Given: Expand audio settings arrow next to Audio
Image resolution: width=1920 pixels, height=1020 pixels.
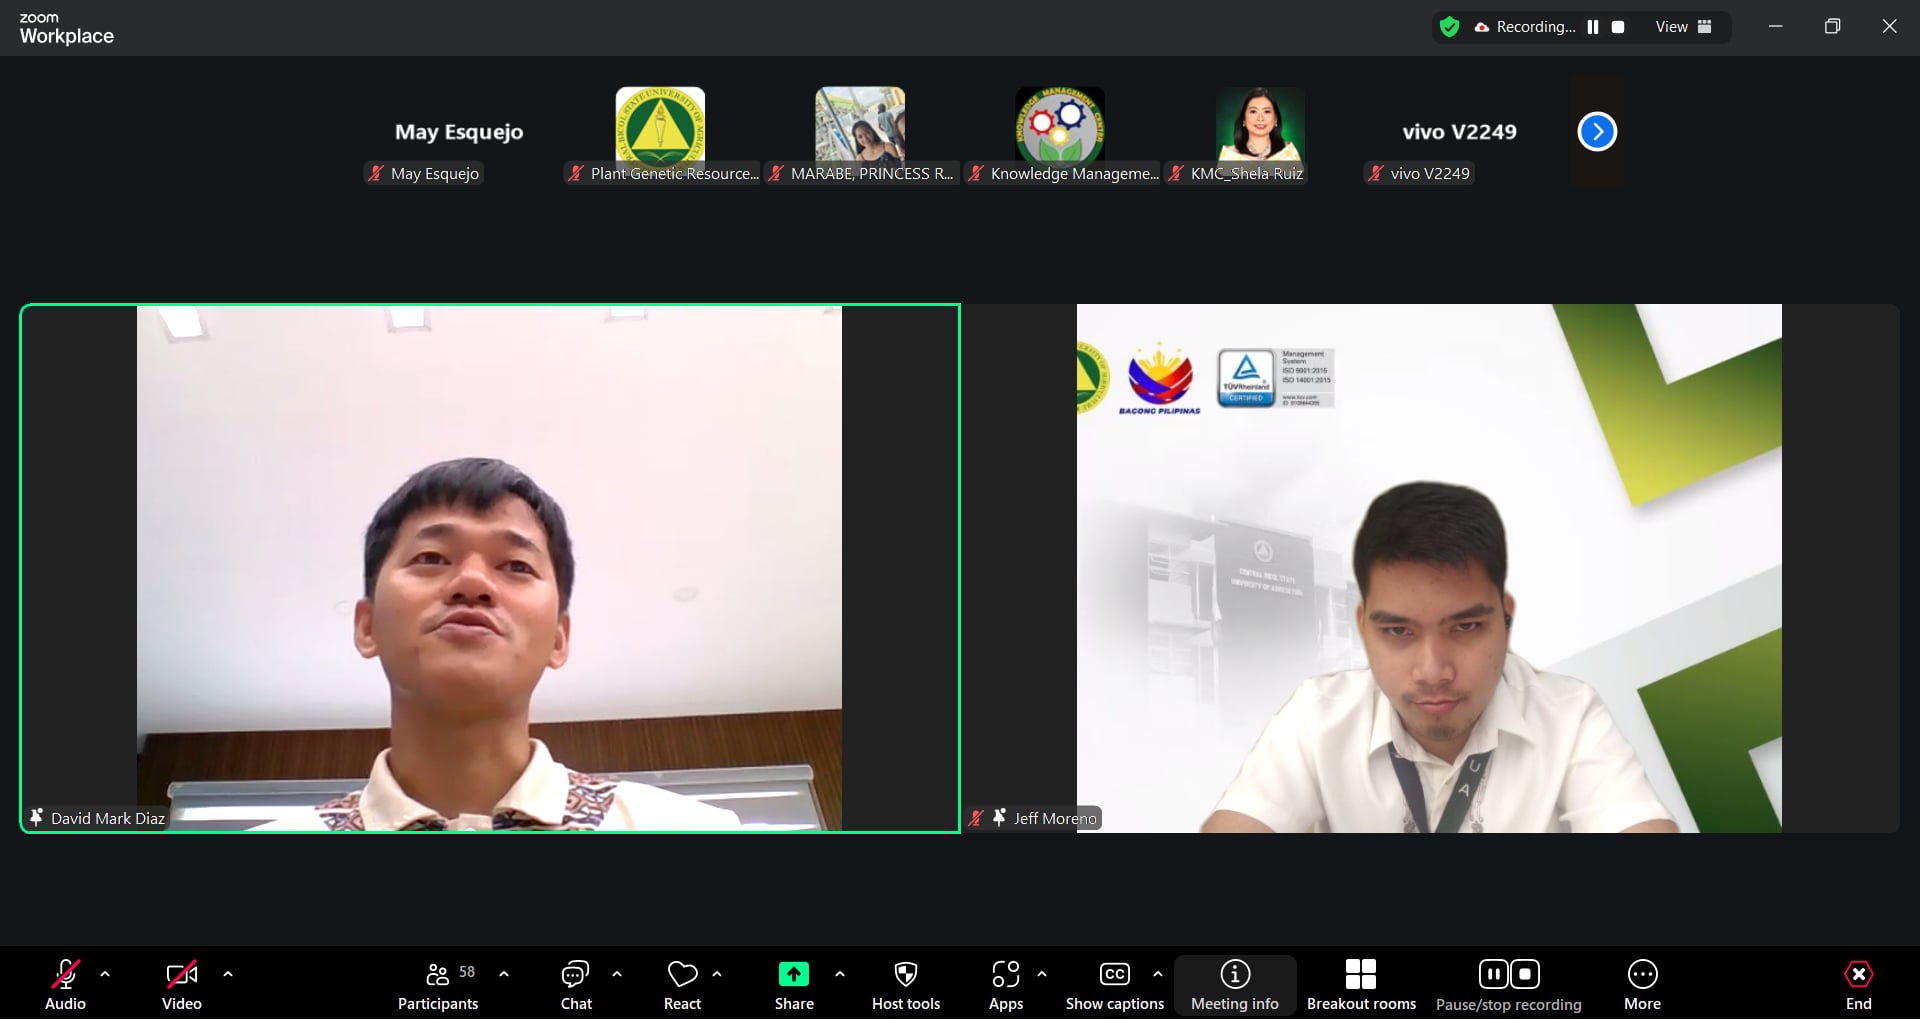Looking at the screenshot, I should click(105, 974).
